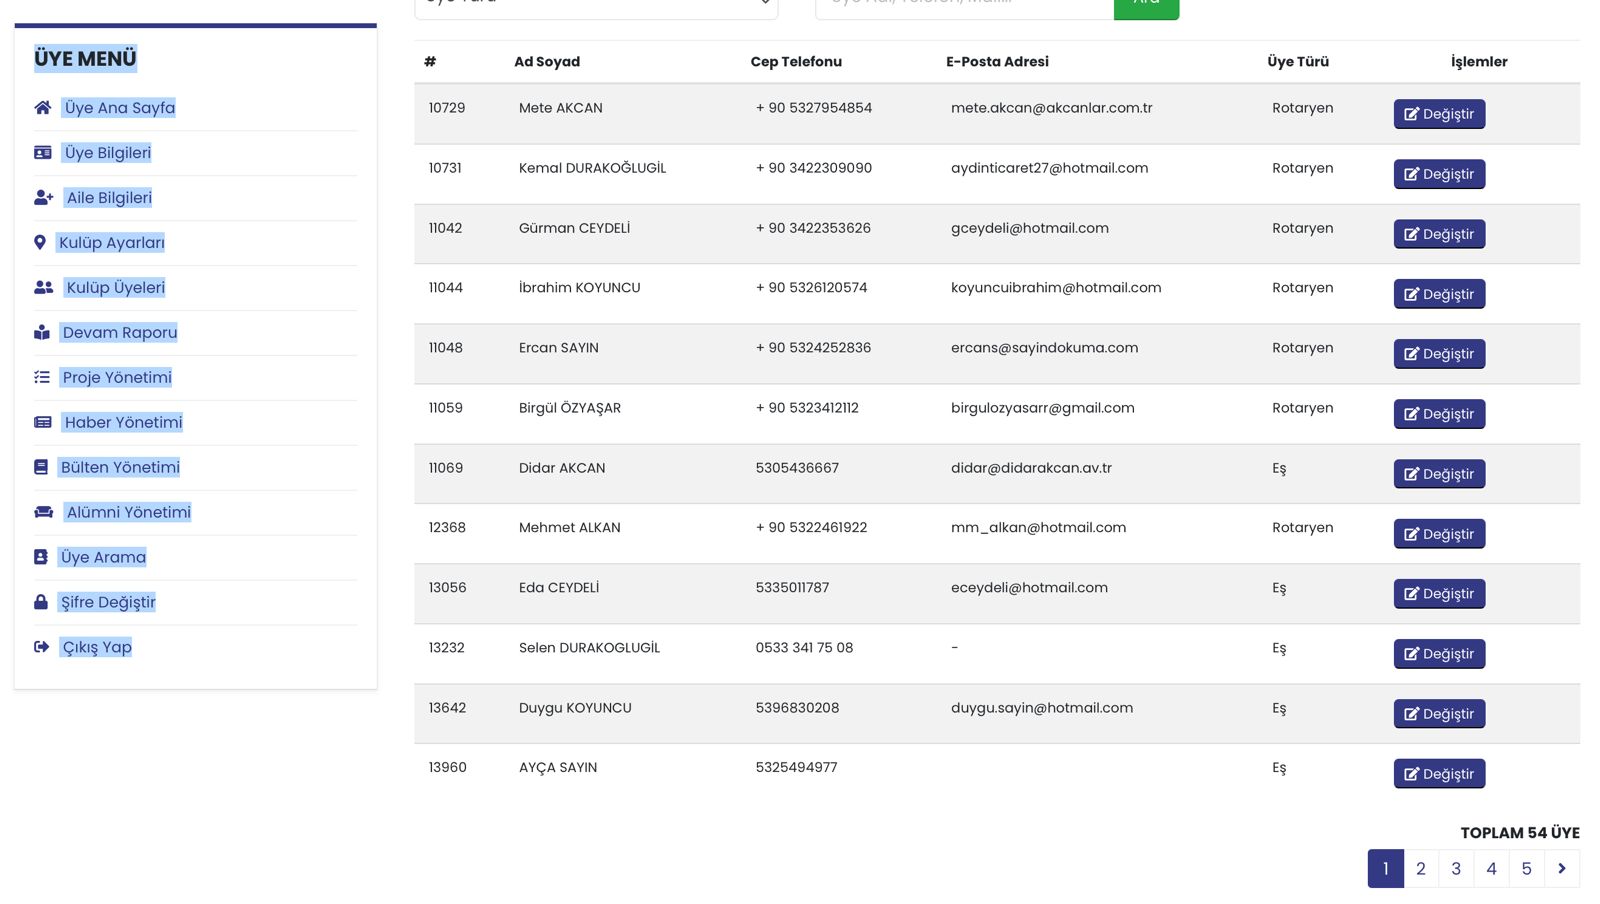Select page 5 in pagination

pyautogui.click(x=1526, y=869)
